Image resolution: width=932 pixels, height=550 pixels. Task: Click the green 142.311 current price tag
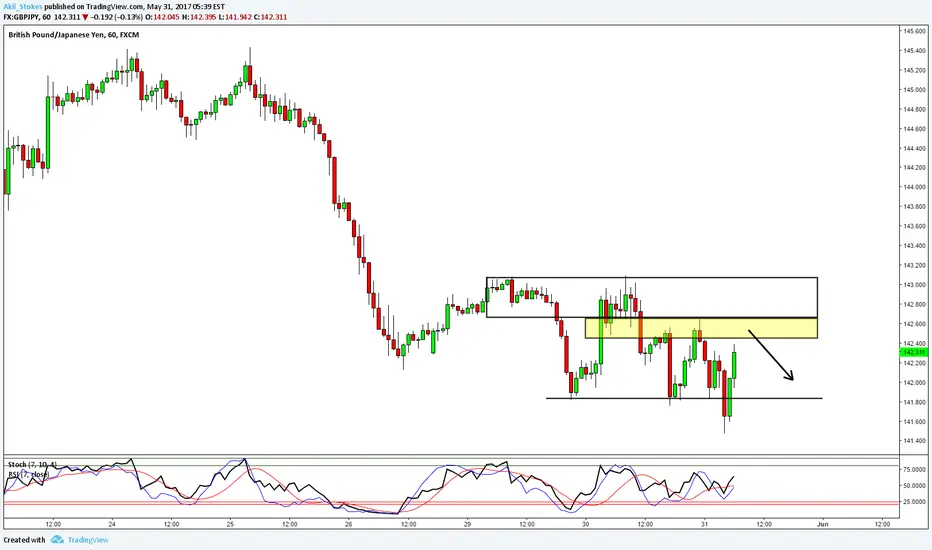pos(913,352)
